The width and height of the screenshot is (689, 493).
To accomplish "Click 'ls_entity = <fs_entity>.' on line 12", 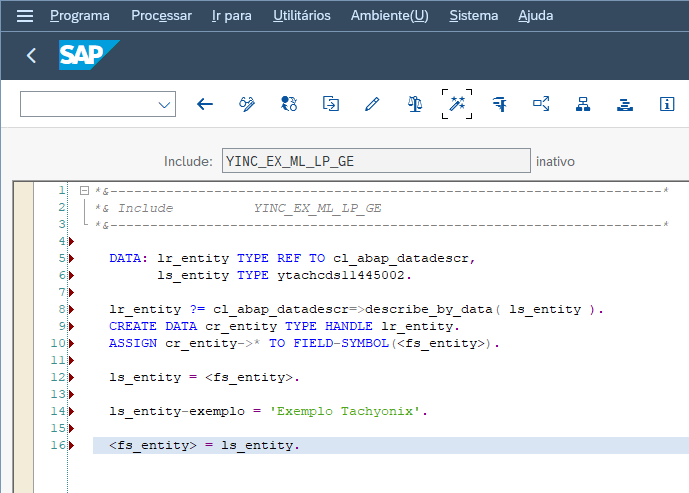I will pyautogui.click(x=204, y=377).
